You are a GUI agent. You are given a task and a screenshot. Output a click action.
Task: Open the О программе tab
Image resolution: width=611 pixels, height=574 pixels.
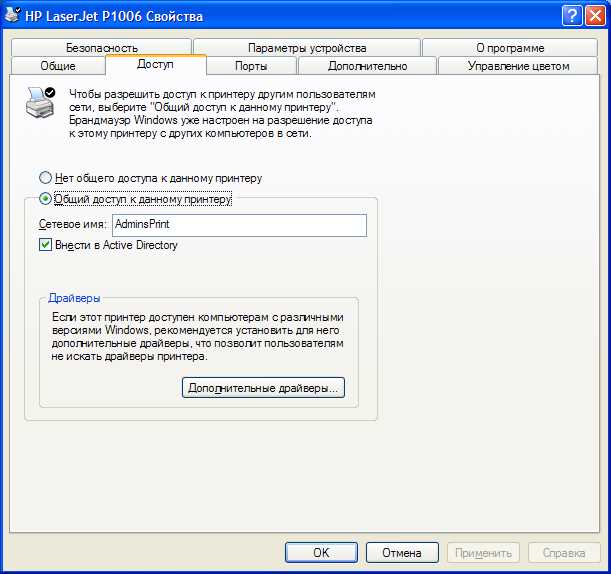(510, 48)
